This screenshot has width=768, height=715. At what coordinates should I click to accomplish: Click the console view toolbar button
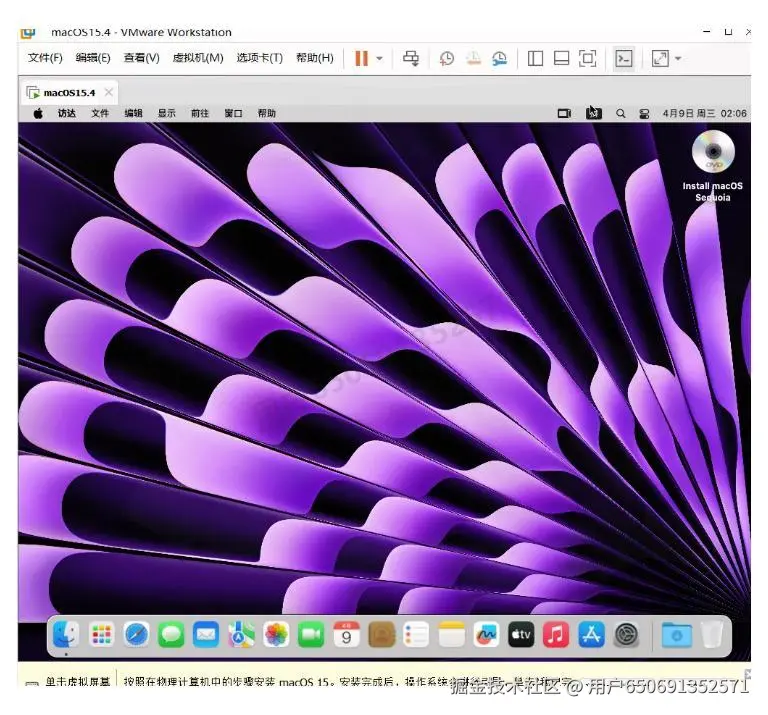pos(624,58)
